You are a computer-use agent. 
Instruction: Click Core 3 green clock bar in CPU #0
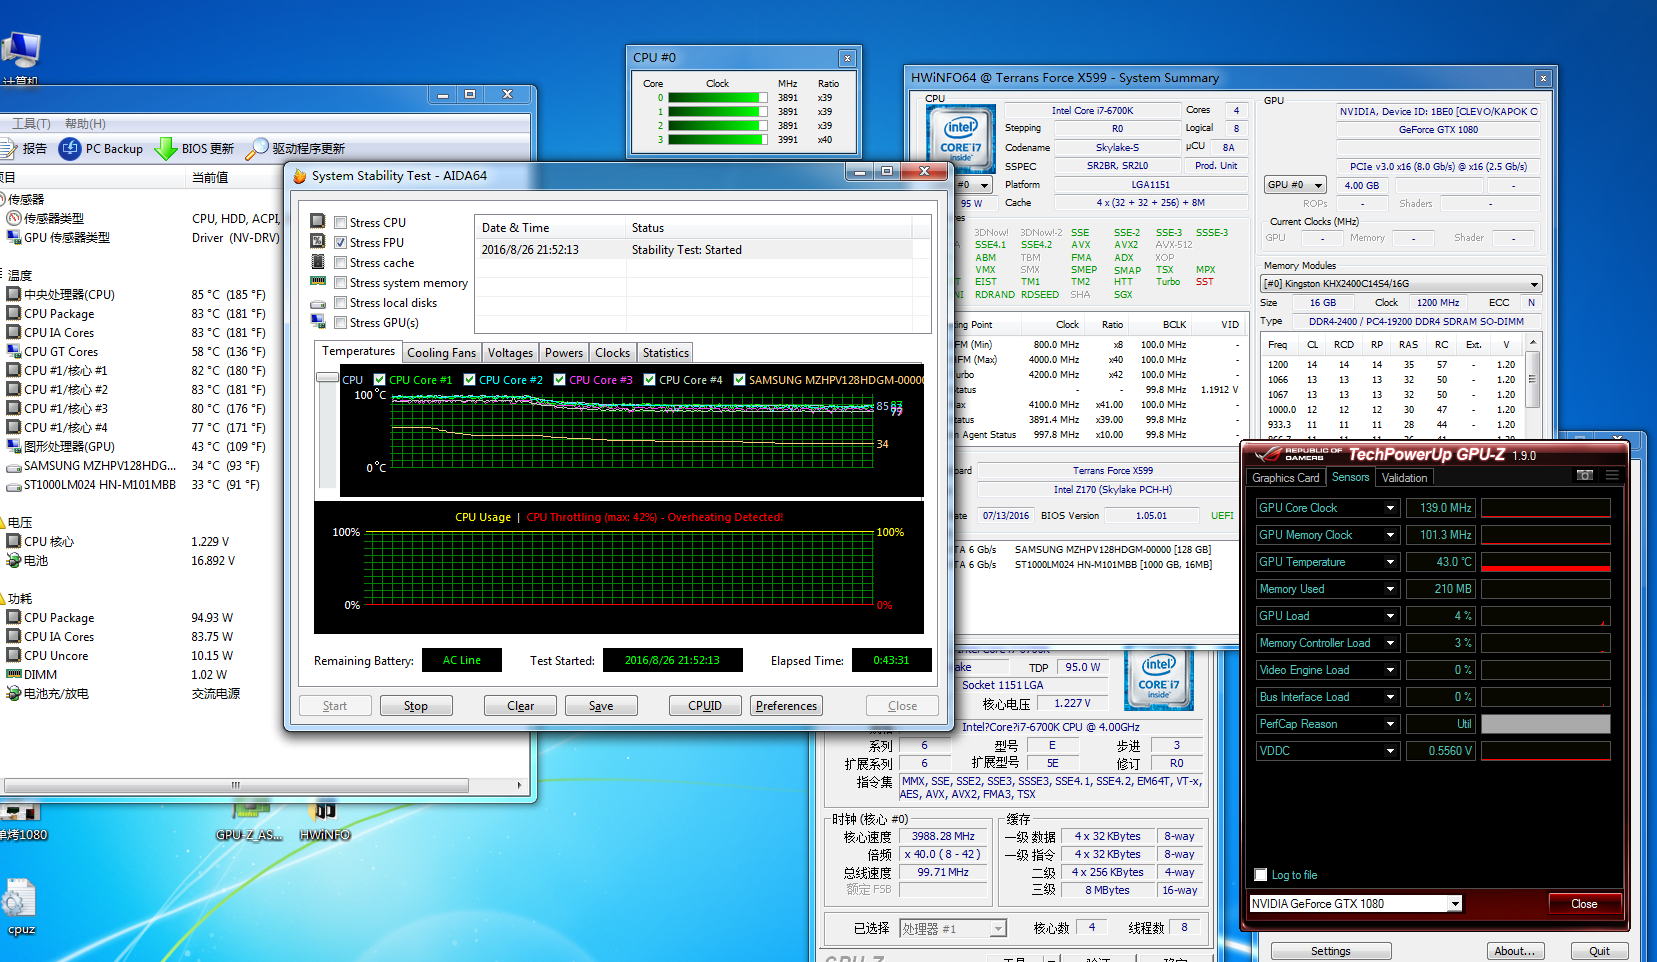718,140
